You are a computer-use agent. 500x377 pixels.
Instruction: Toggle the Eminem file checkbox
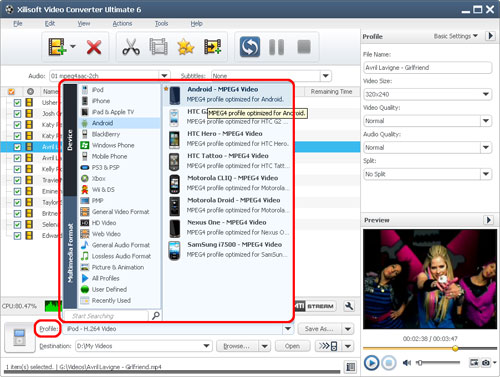[x=17, y=191]
